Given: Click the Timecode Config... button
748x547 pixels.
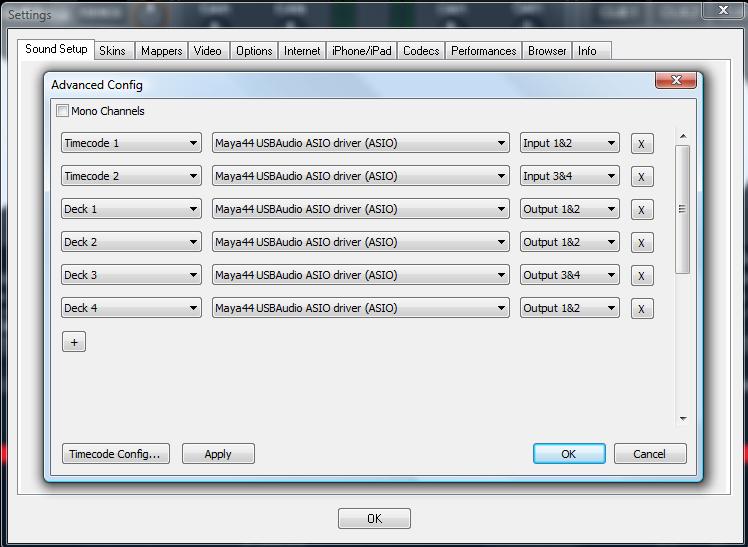Looking at the screenshot, I should (116, 454).
